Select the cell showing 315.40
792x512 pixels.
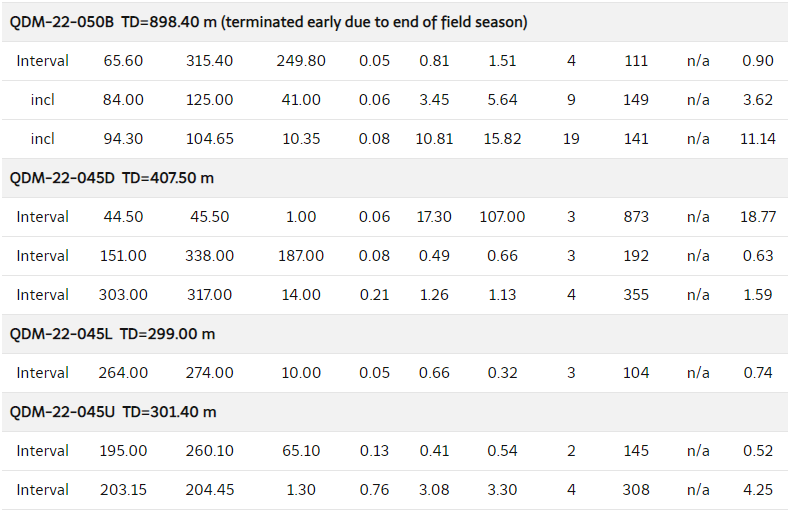point(209,61)
